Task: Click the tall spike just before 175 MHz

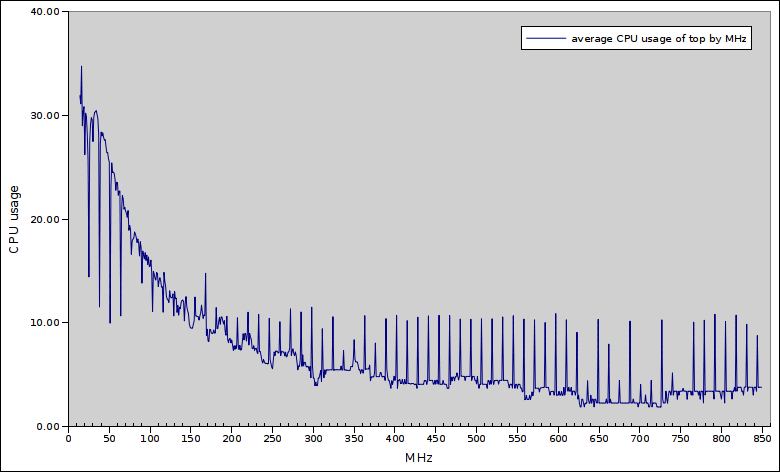Action: tap(205, 274)
